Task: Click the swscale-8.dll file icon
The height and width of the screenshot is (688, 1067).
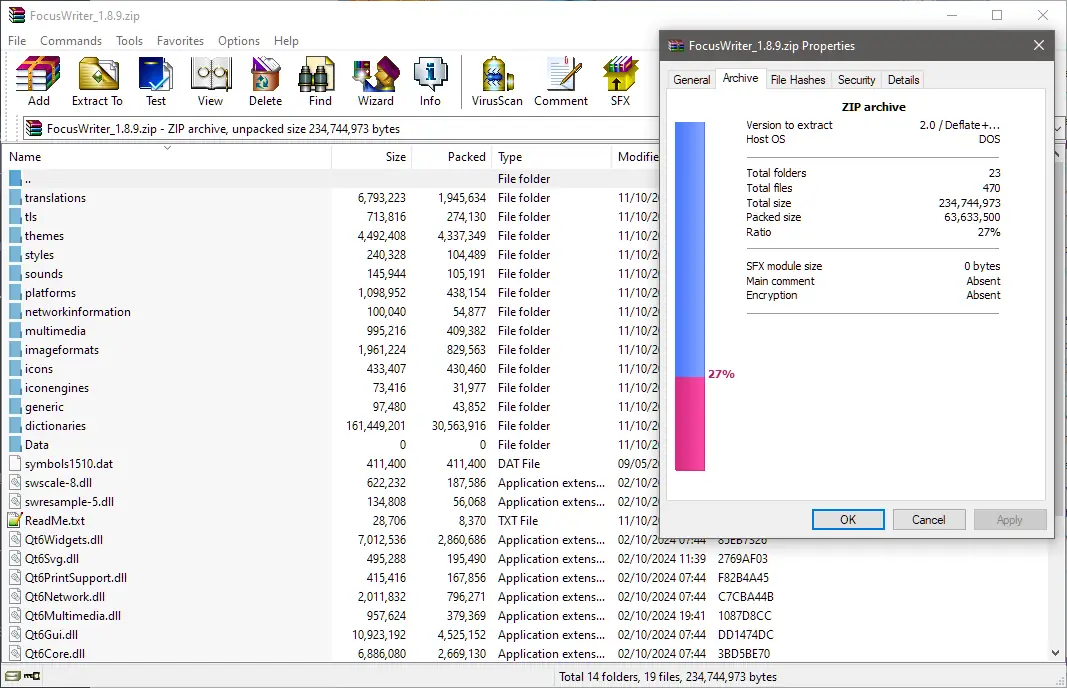Action: (x=15, y=482)
